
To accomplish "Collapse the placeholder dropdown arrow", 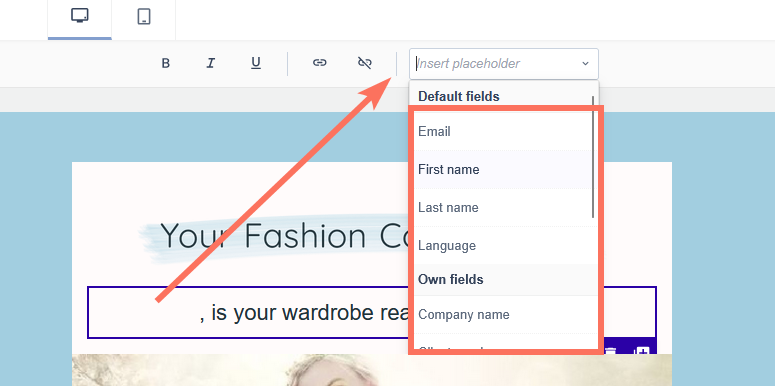I will (586, 64).
